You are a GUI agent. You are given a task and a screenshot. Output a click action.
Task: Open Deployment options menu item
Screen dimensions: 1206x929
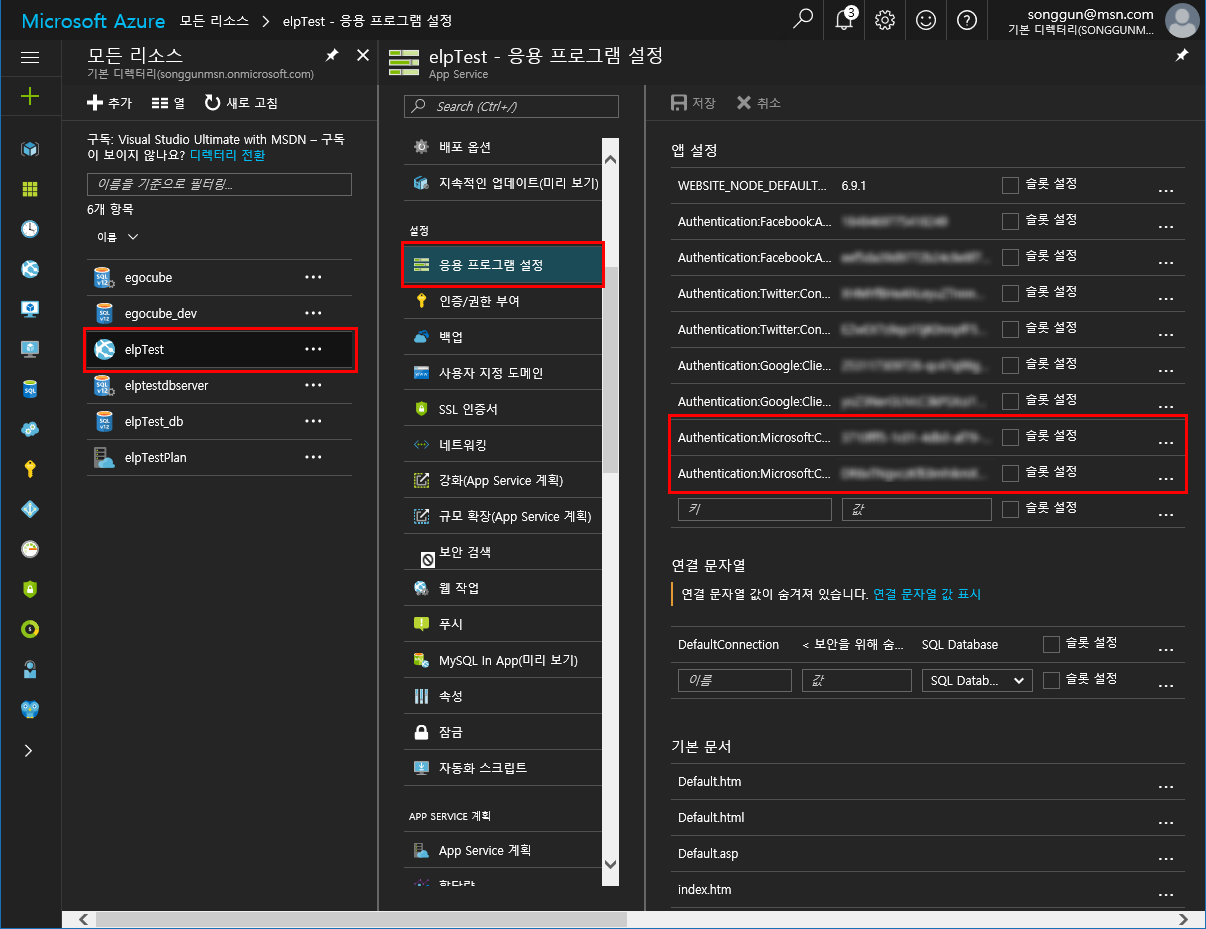click(x=503, y=148)
